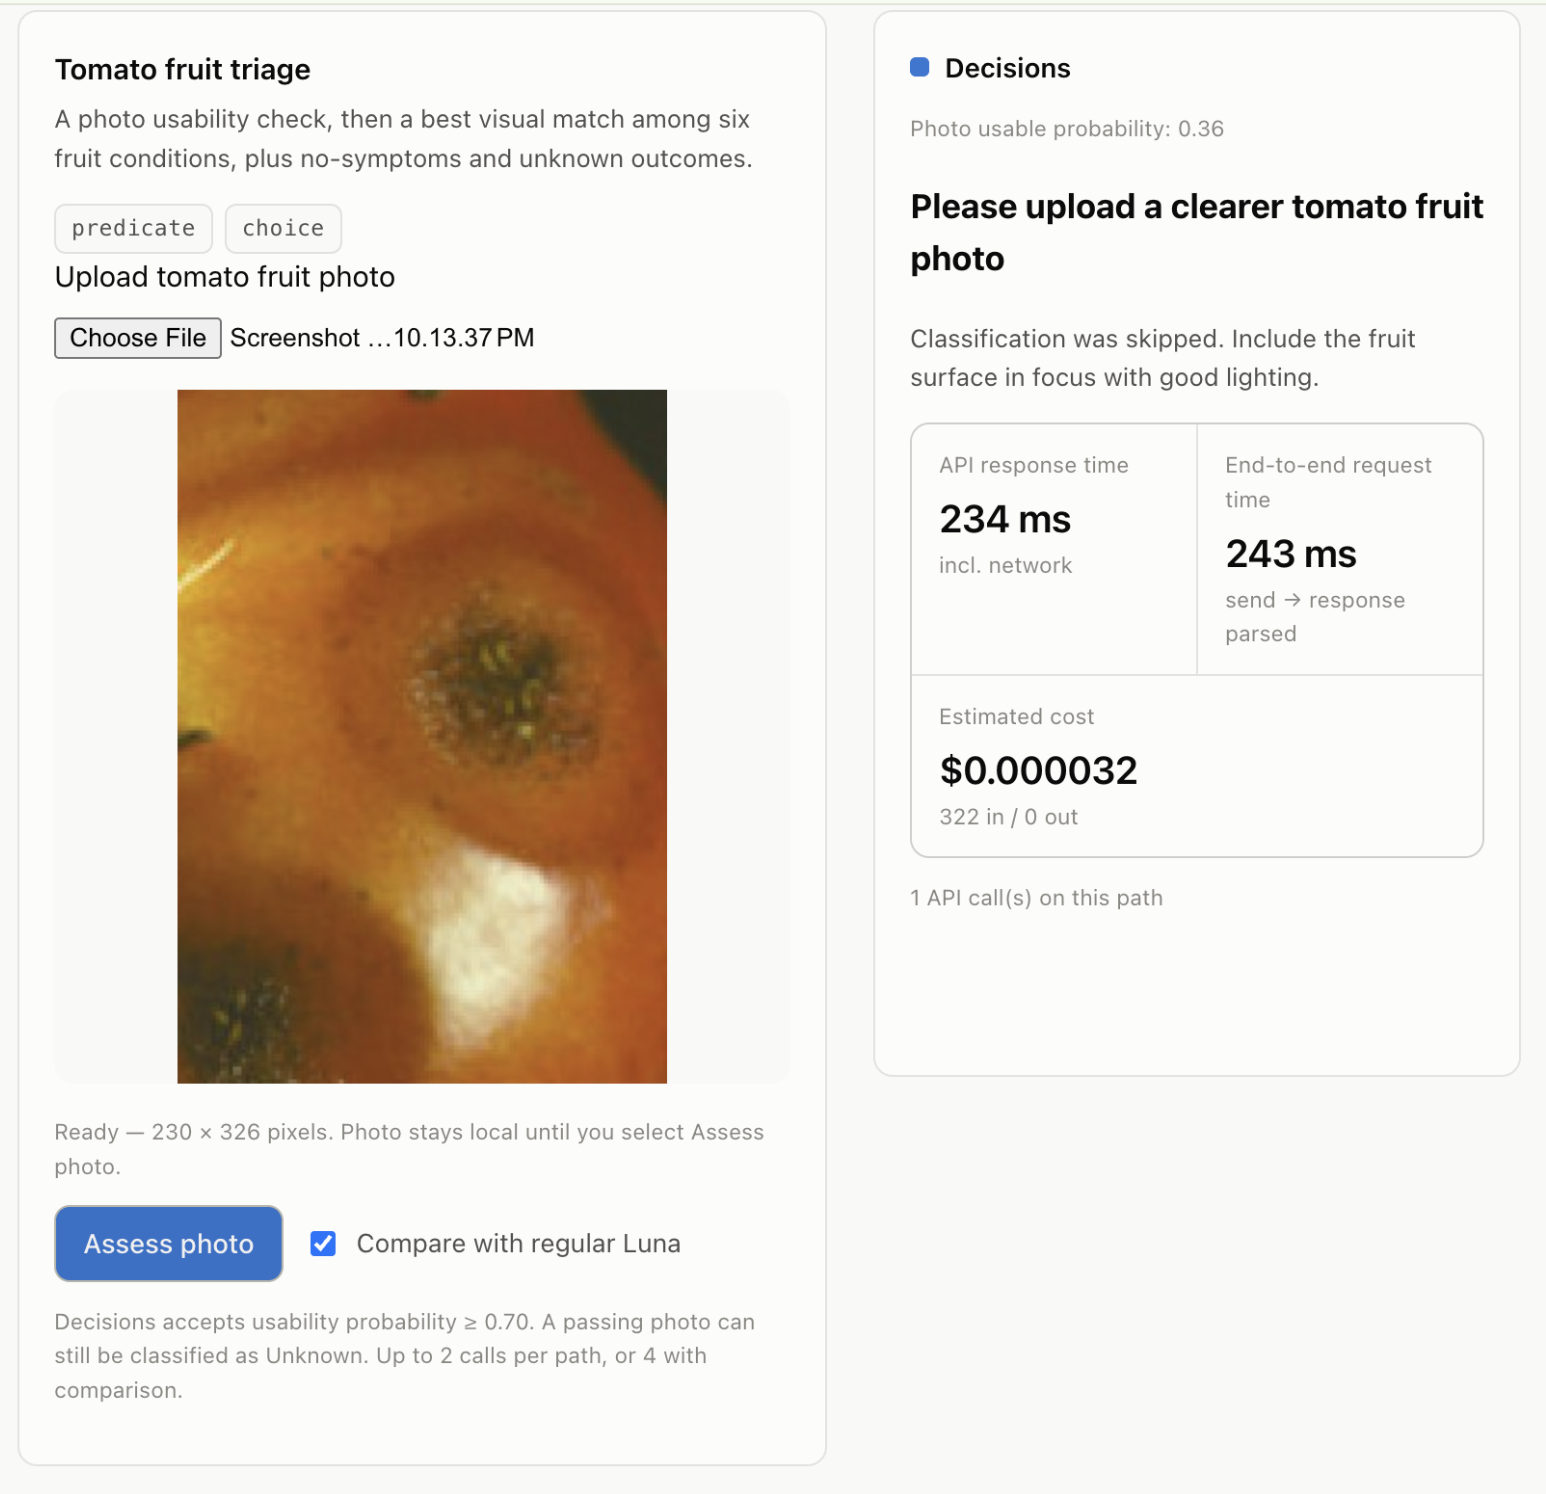
Task: Click the upload clearer photo message heading
Action: [1197, 232]
